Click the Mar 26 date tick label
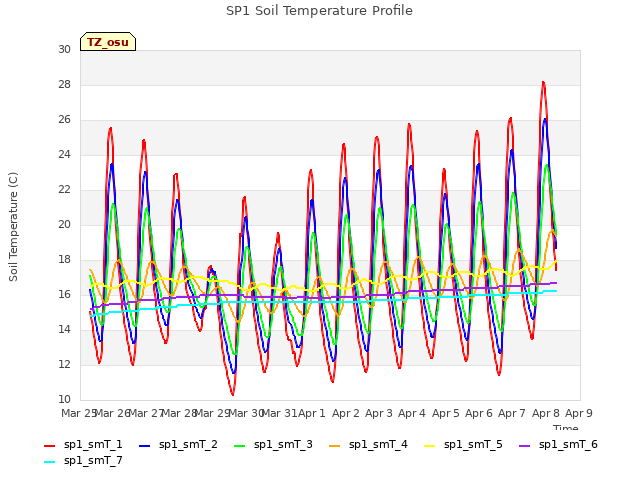 [x=113, y=413]
